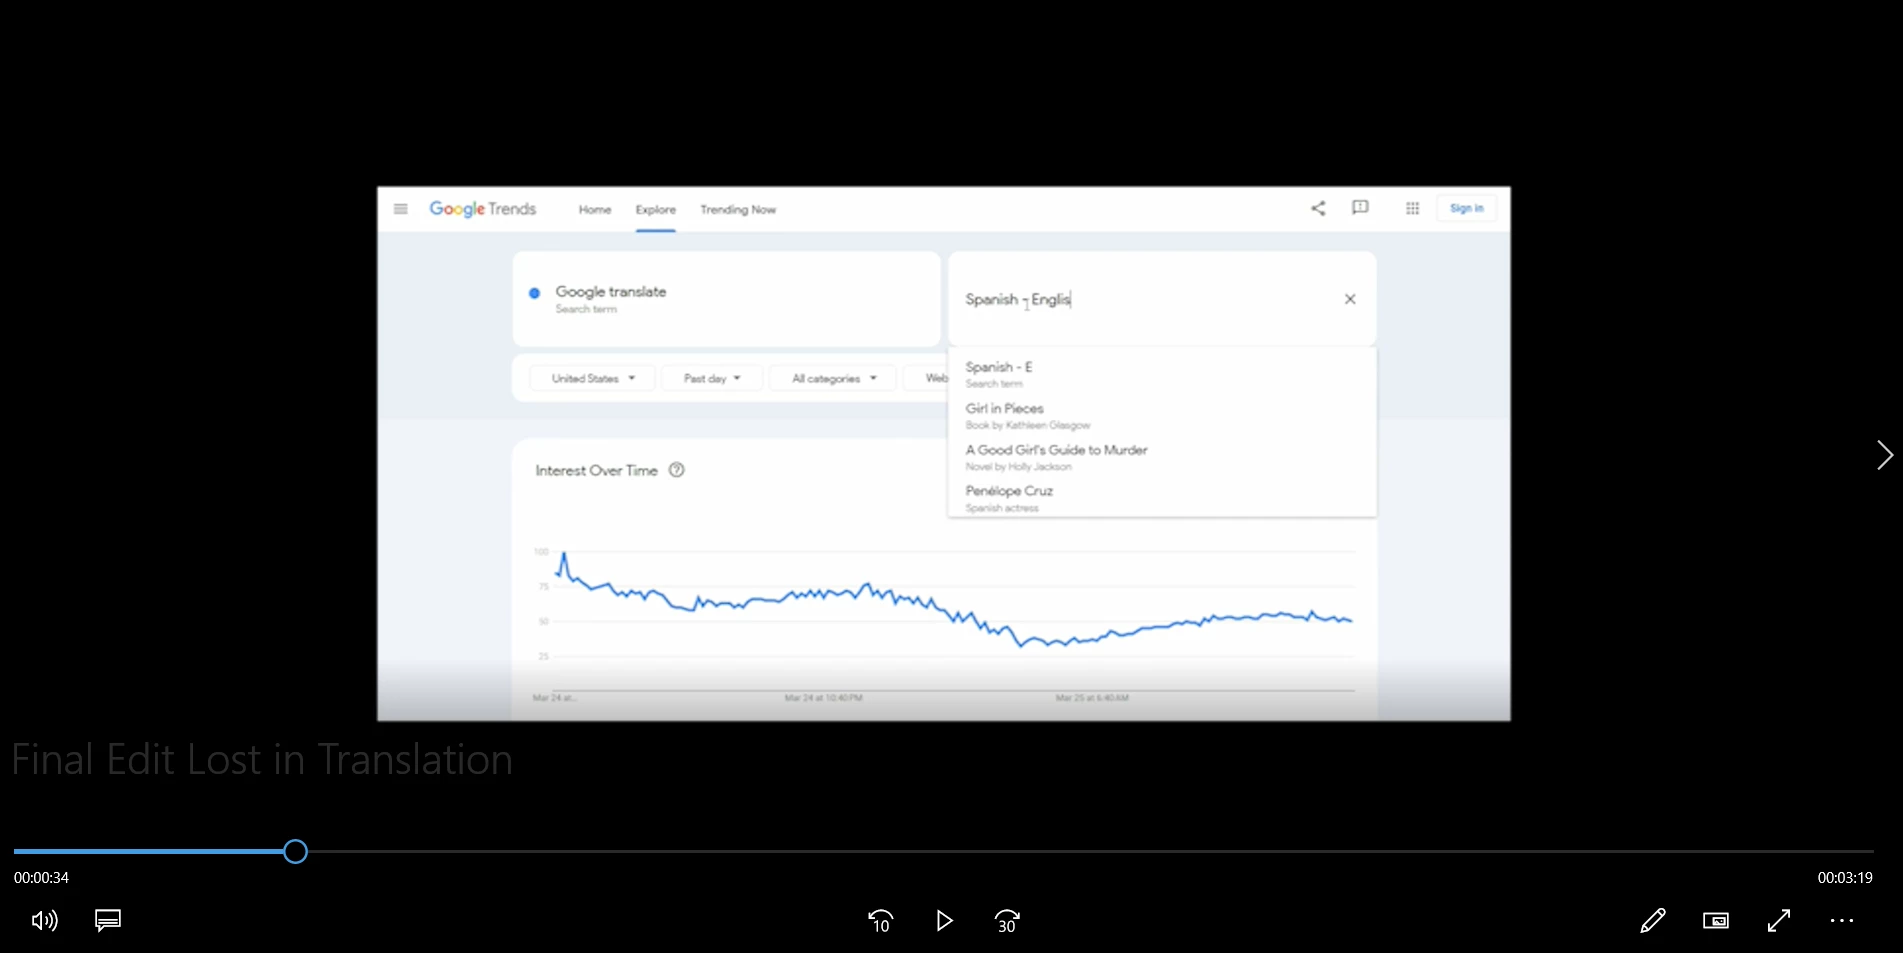Click the send feedback icon
The width and height of the screenshot is (1903, 953).
(x=1360, y=208)
